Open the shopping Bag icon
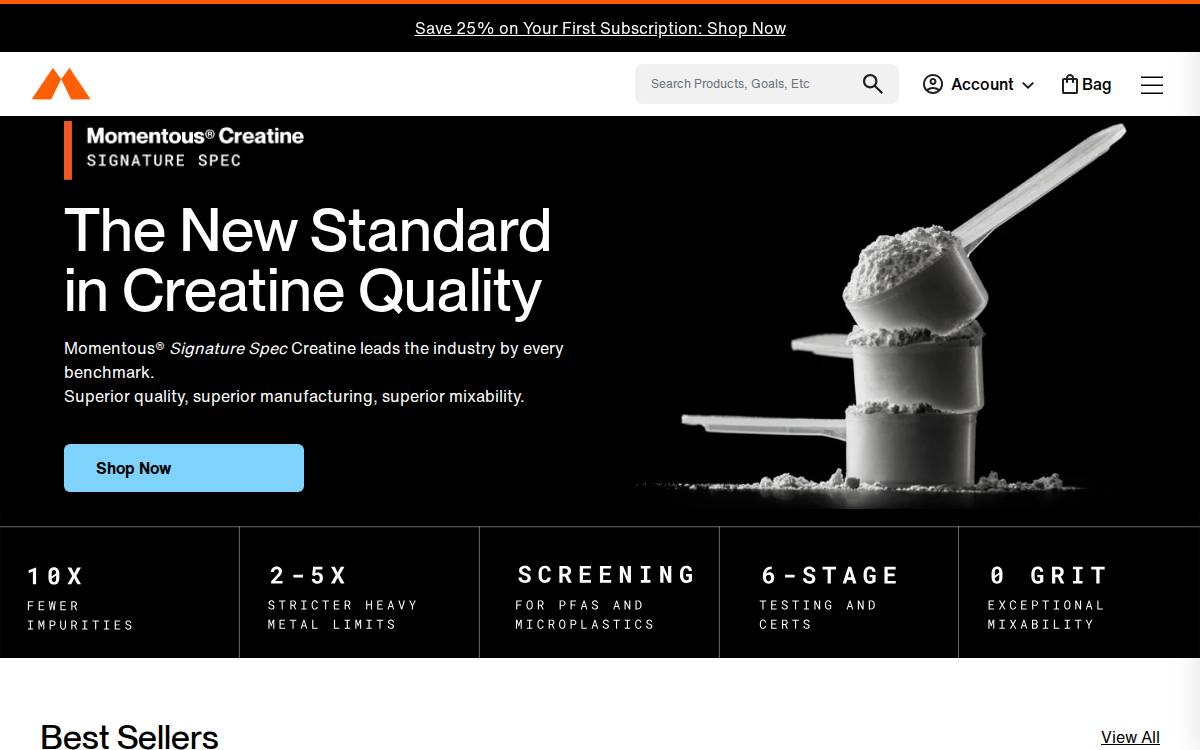 click(1069, 84)
